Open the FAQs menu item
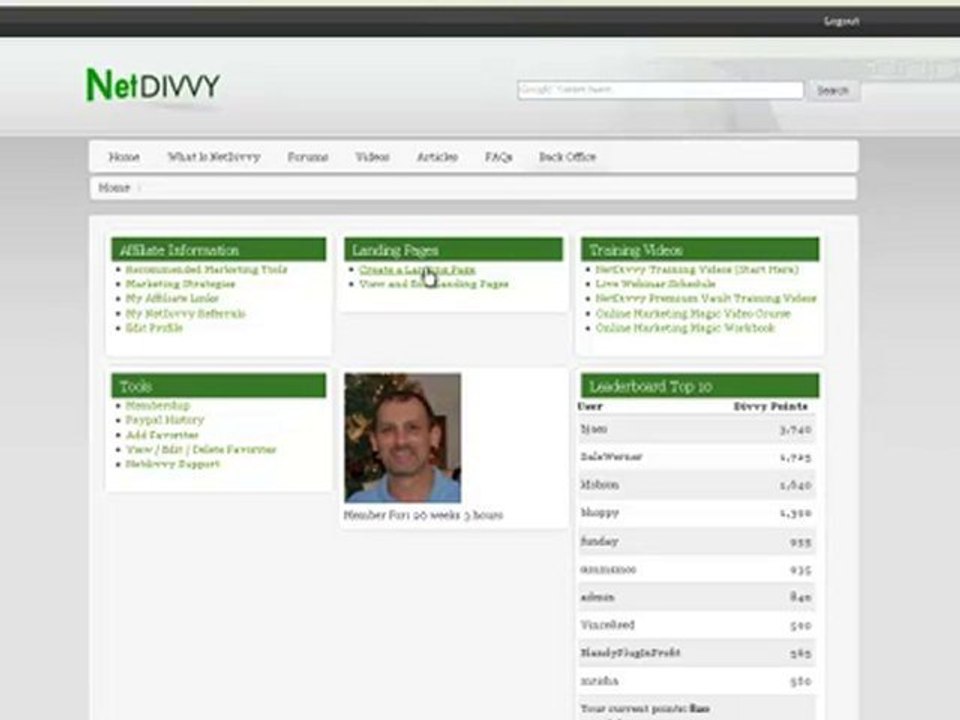Image resolution: width=960 pixels, height=720 pixels. tap(498, 157)
